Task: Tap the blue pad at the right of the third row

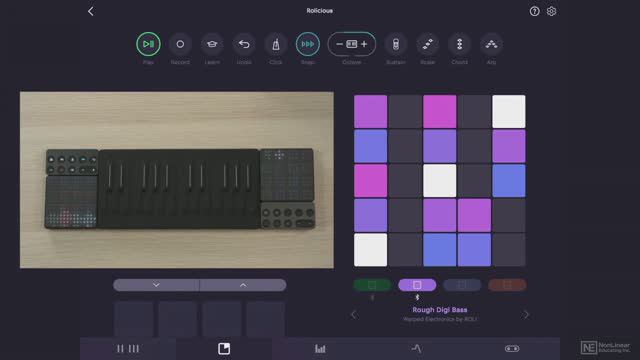Action: coord(509,180)
